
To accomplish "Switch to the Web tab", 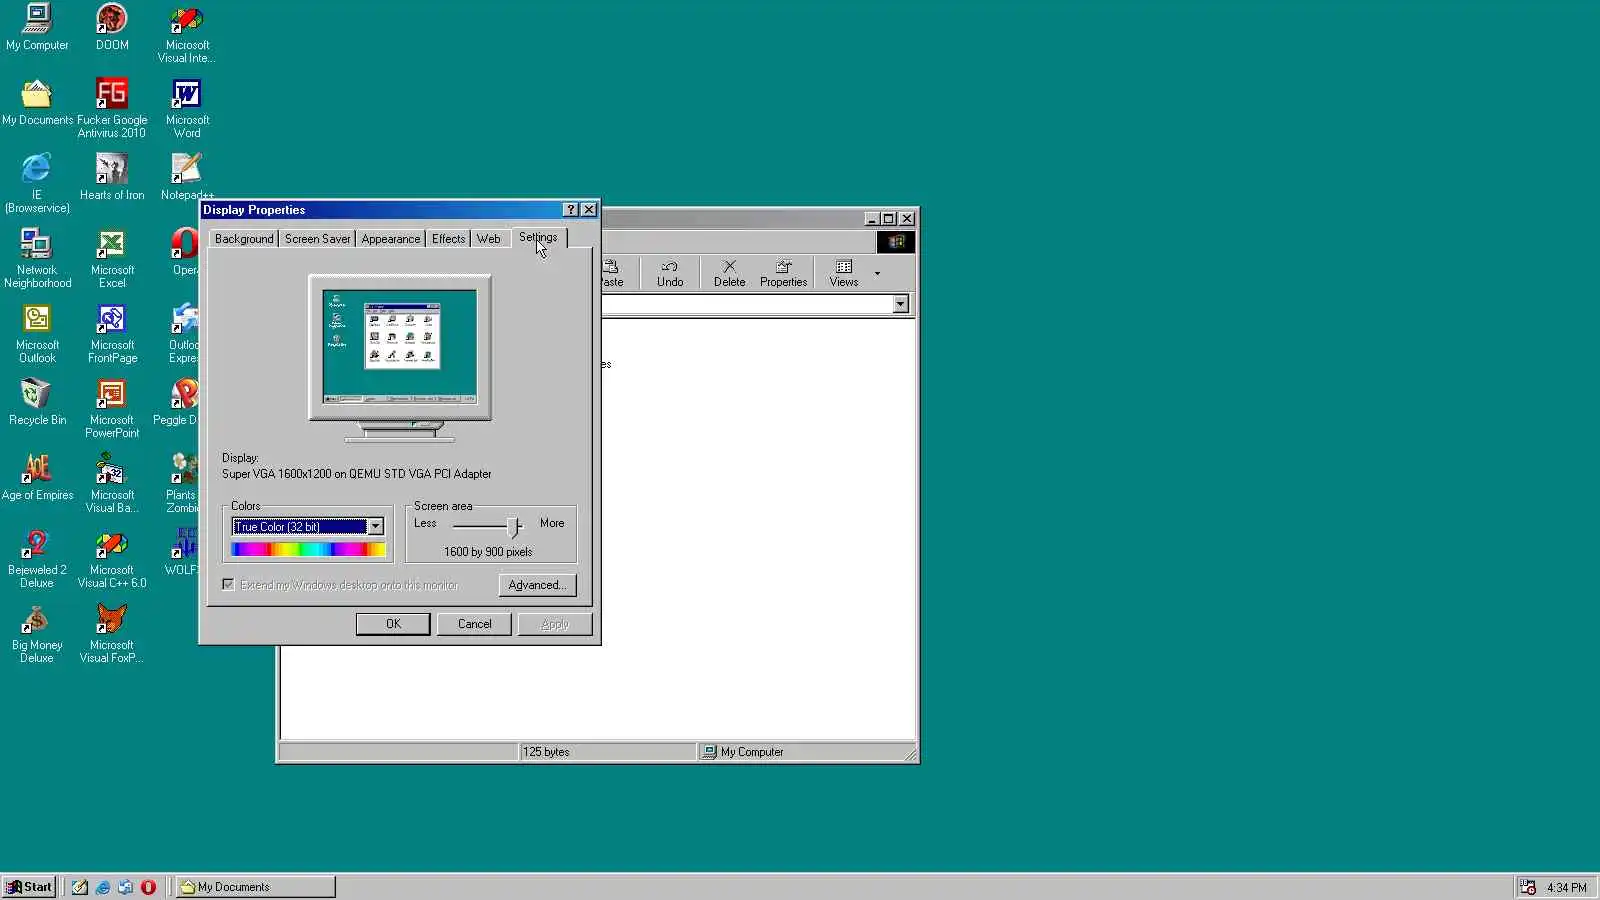I will click(x=488, y=239).
